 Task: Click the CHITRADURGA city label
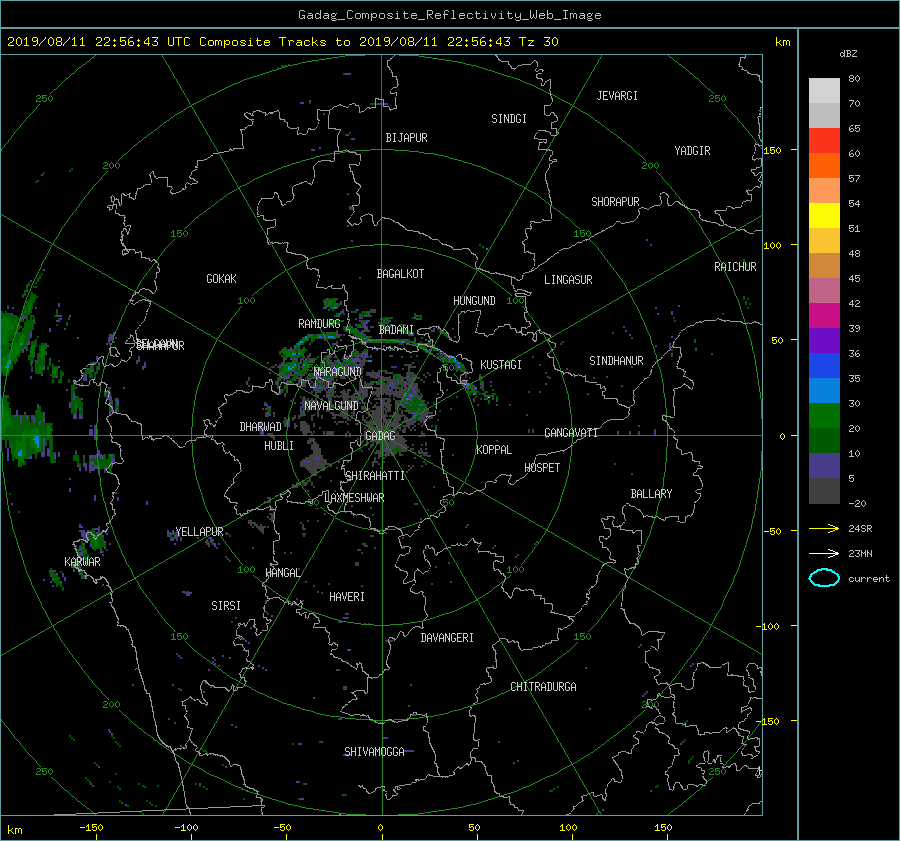pyautogui.click(x=543, y=687)
